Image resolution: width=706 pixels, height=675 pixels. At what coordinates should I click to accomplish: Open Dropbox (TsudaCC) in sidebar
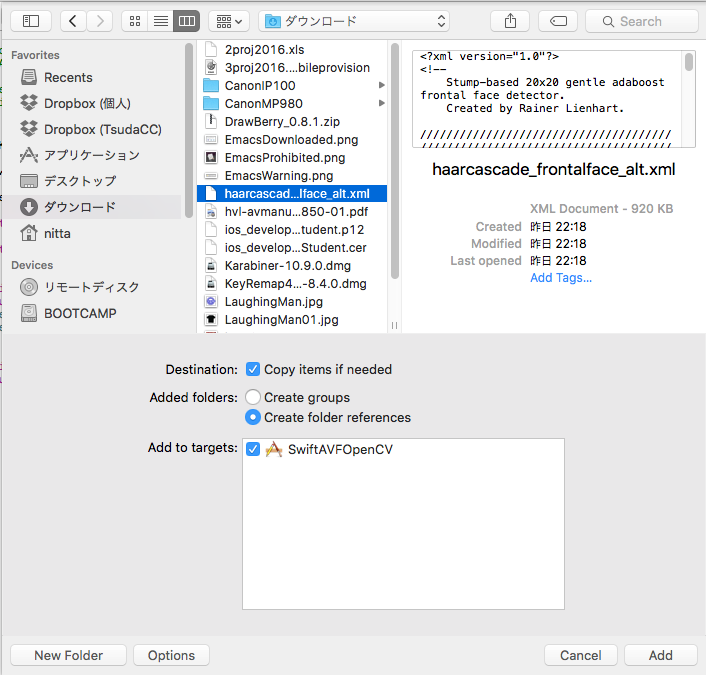pos(102,129)
